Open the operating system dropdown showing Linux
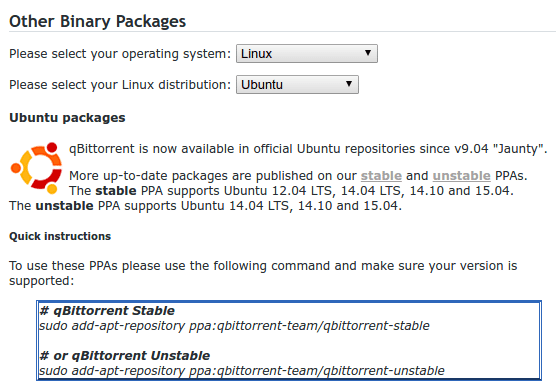This screenshot has height=383, width=556. [x=307, y=54]
